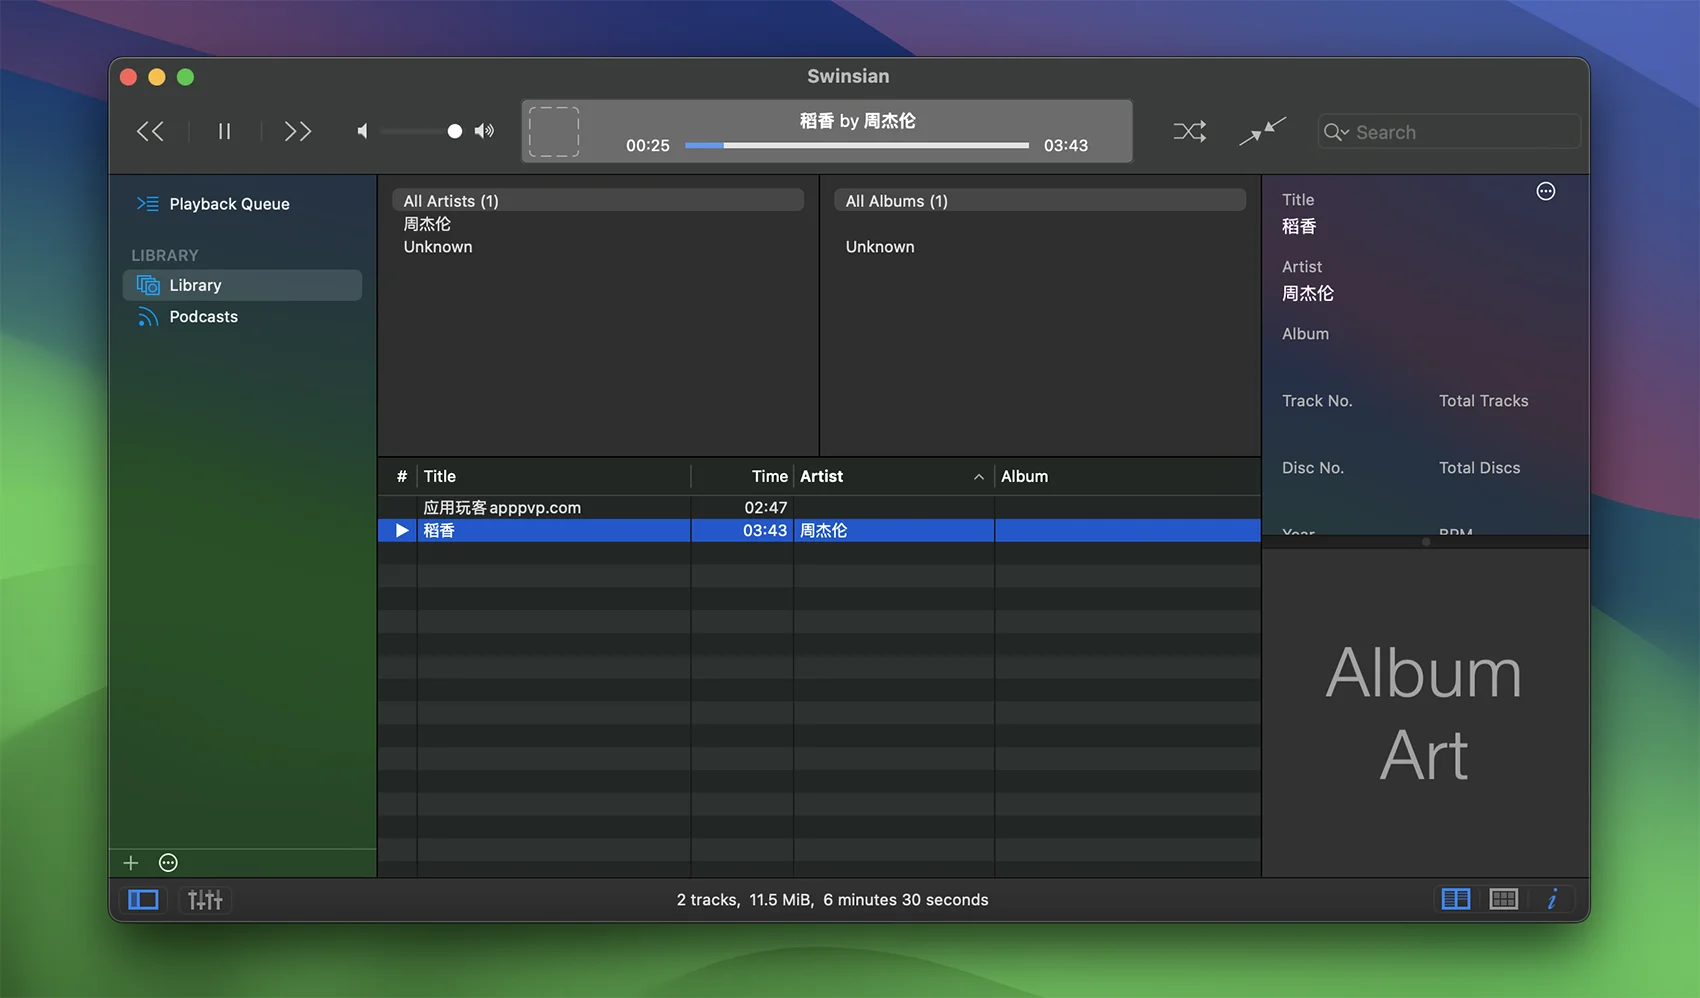Viewport: 1700px width, 998px height.
Task: Skip to the next track
Action: [297, 131]
